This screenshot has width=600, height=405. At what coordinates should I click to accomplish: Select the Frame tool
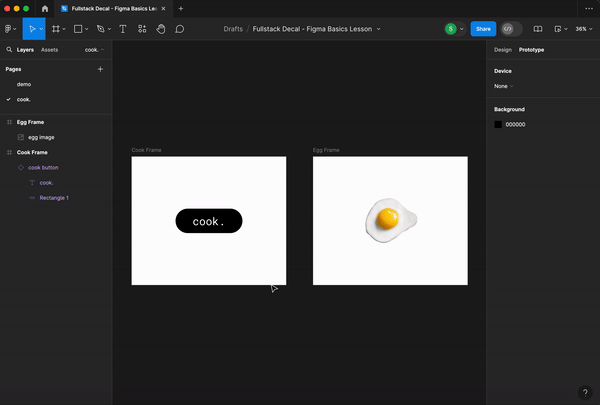(56, 29)
